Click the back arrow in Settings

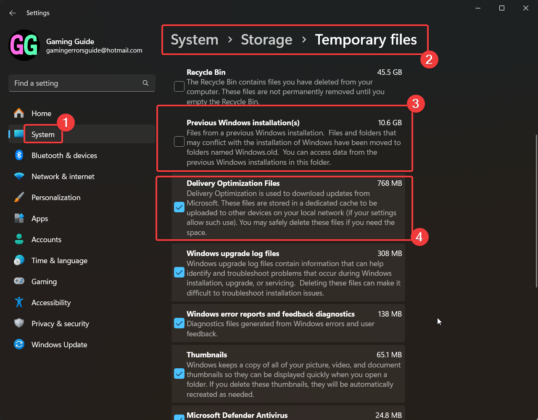13,13
